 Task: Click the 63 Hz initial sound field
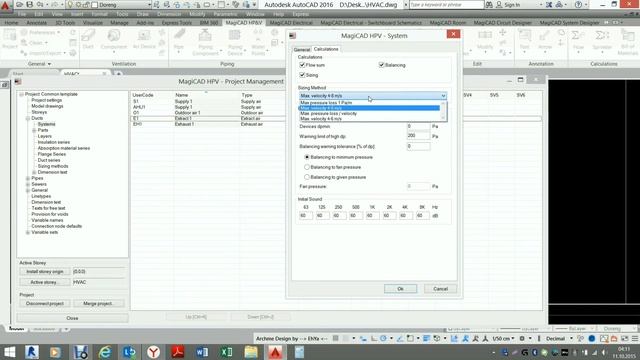(x=306, y=216)
